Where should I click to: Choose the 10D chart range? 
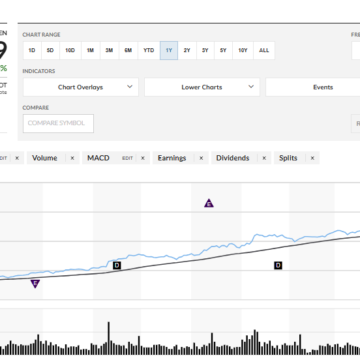pyautogui.click(x=70, y=50)
